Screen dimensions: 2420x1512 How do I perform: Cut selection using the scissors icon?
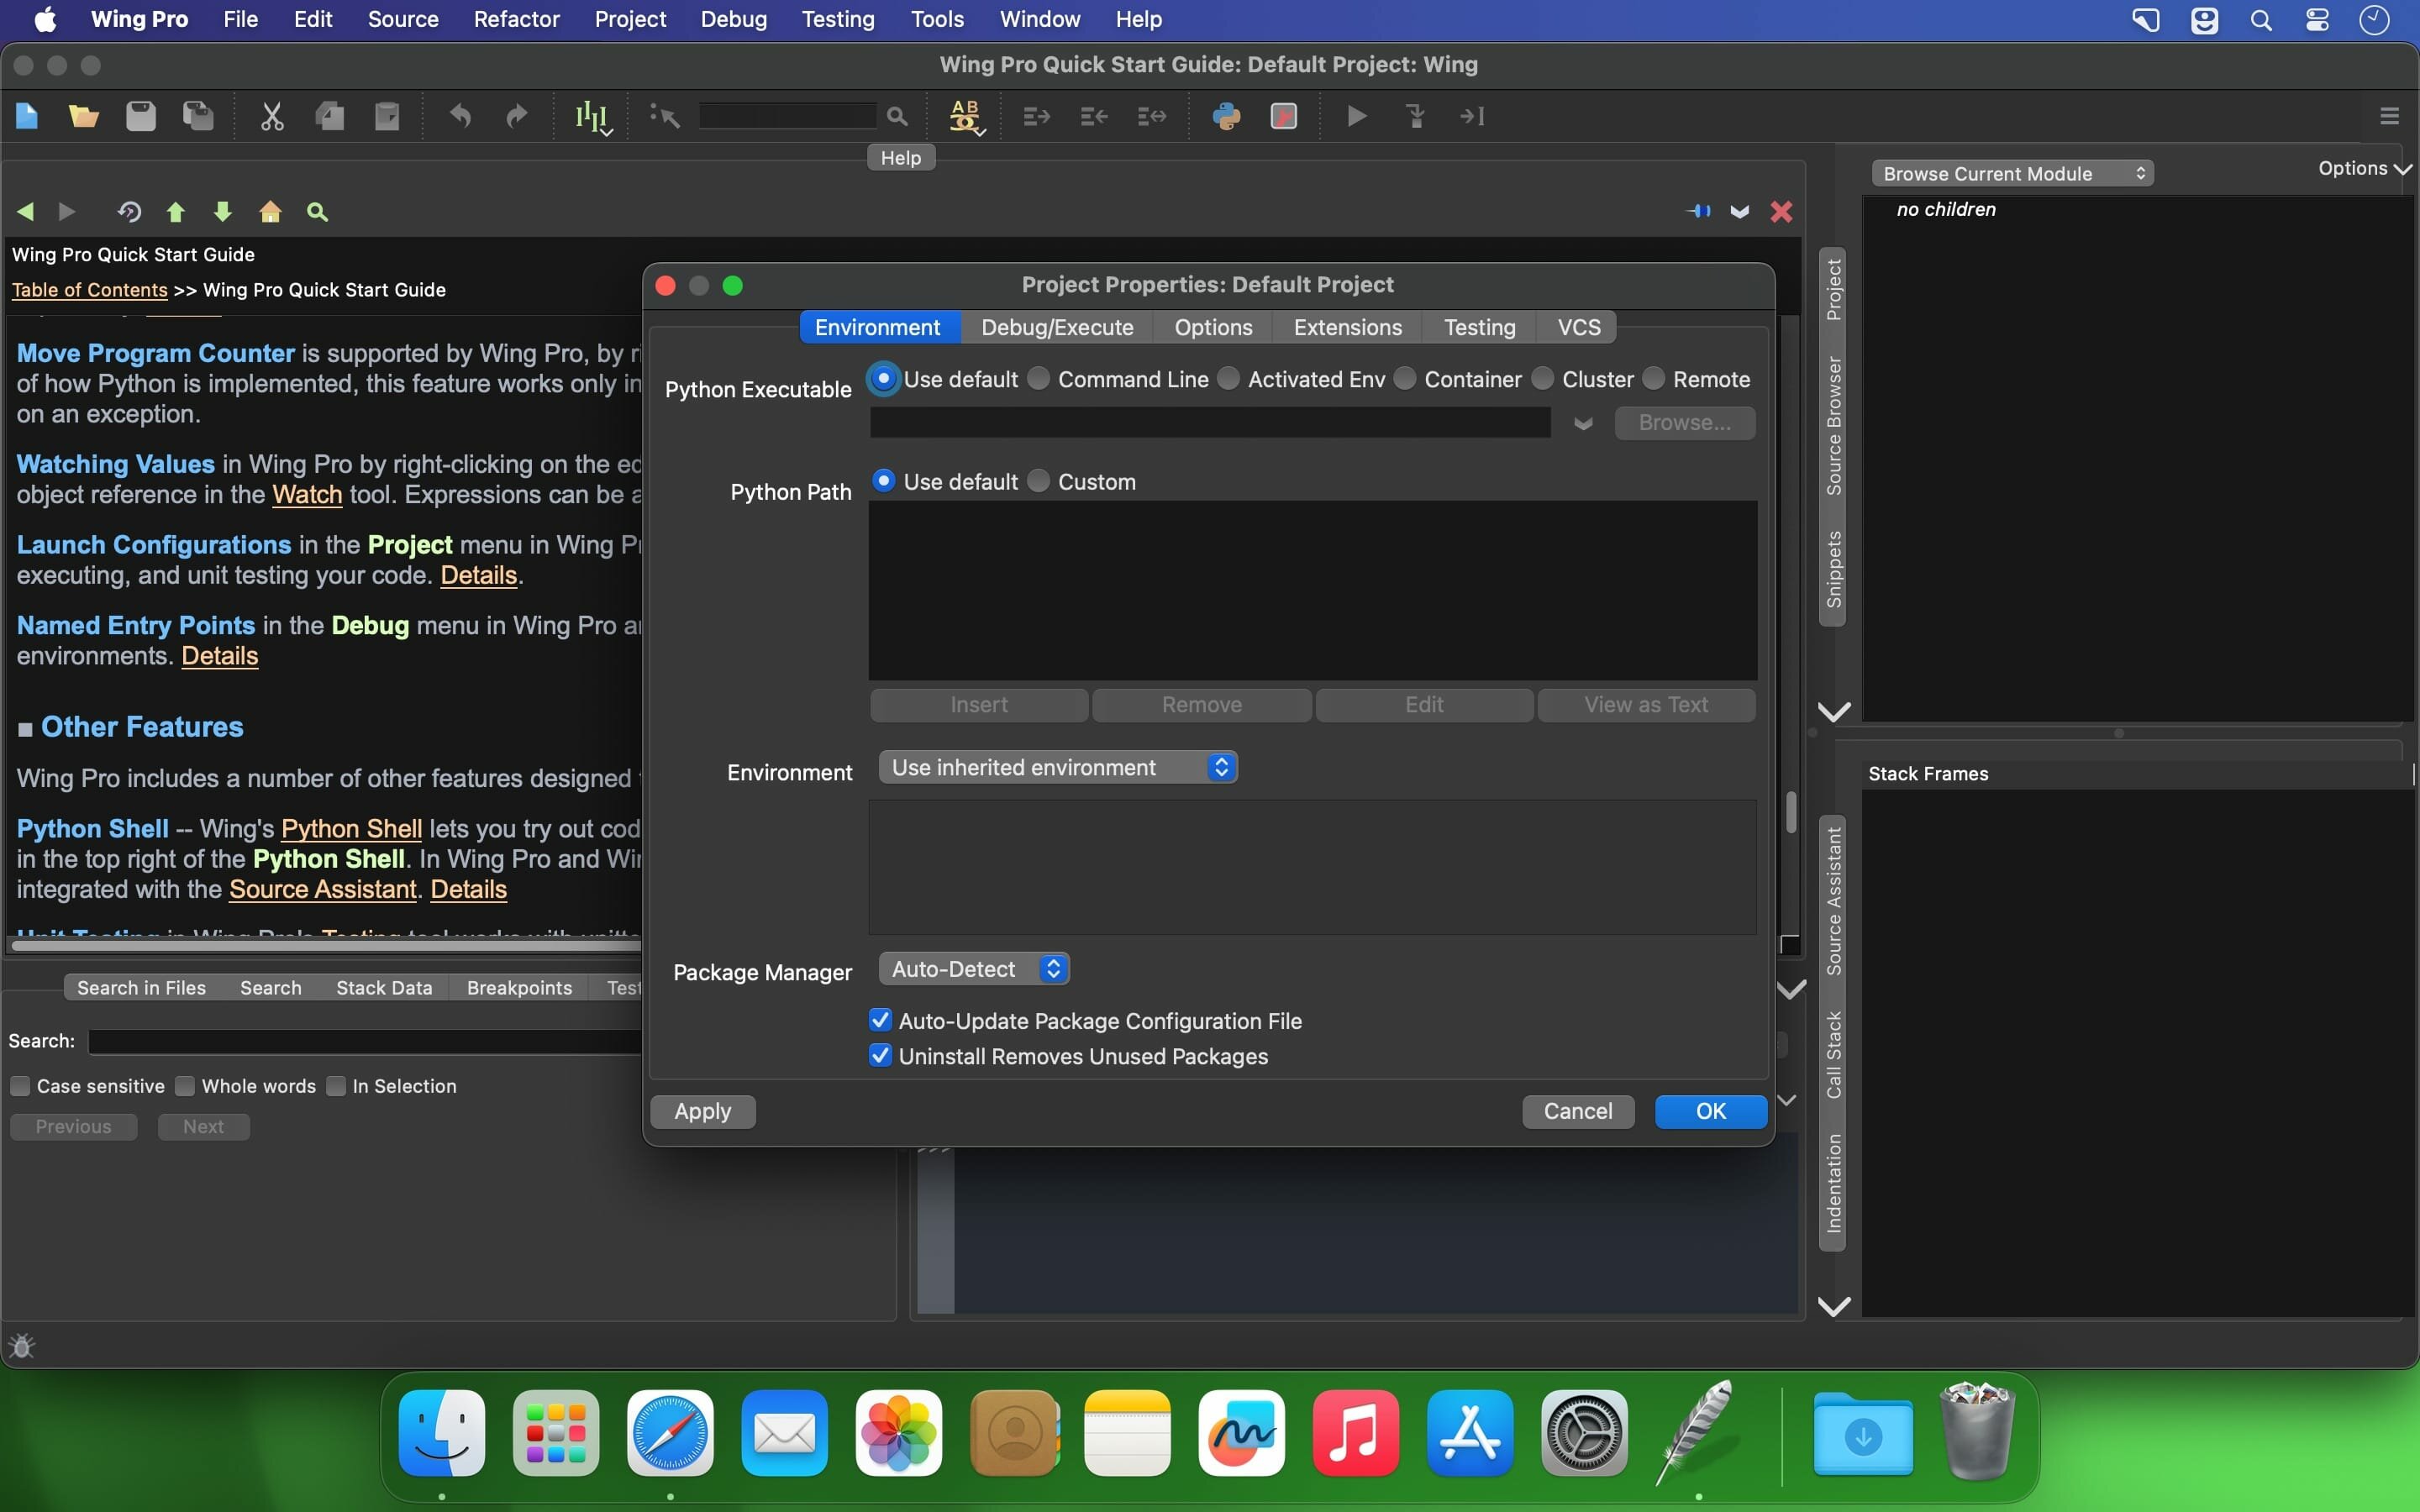pos(272,117)
